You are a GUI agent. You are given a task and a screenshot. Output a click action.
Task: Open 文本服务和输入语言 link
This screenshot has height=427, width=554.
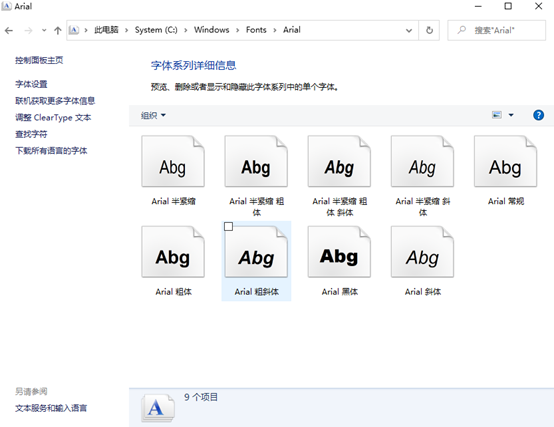[x=51, y=408]
